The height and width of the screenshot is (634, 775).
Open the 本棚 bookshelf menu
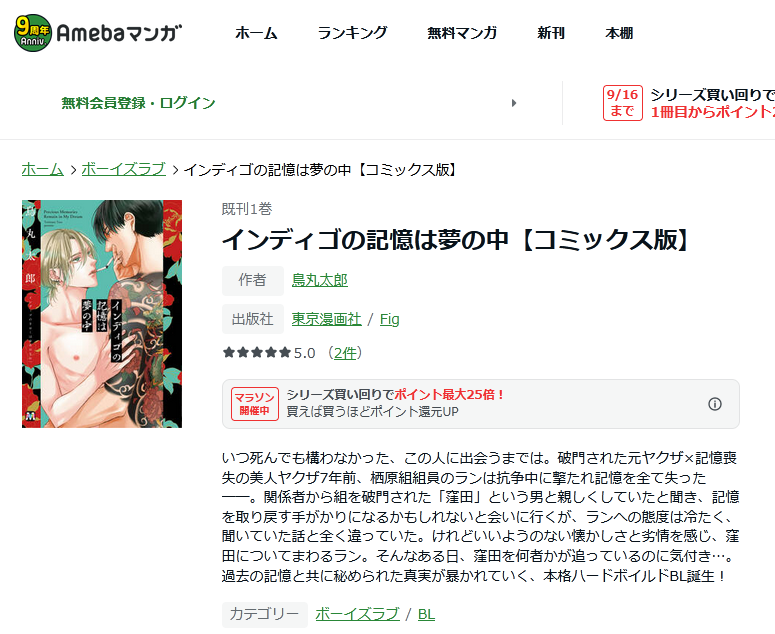(619, 33)
